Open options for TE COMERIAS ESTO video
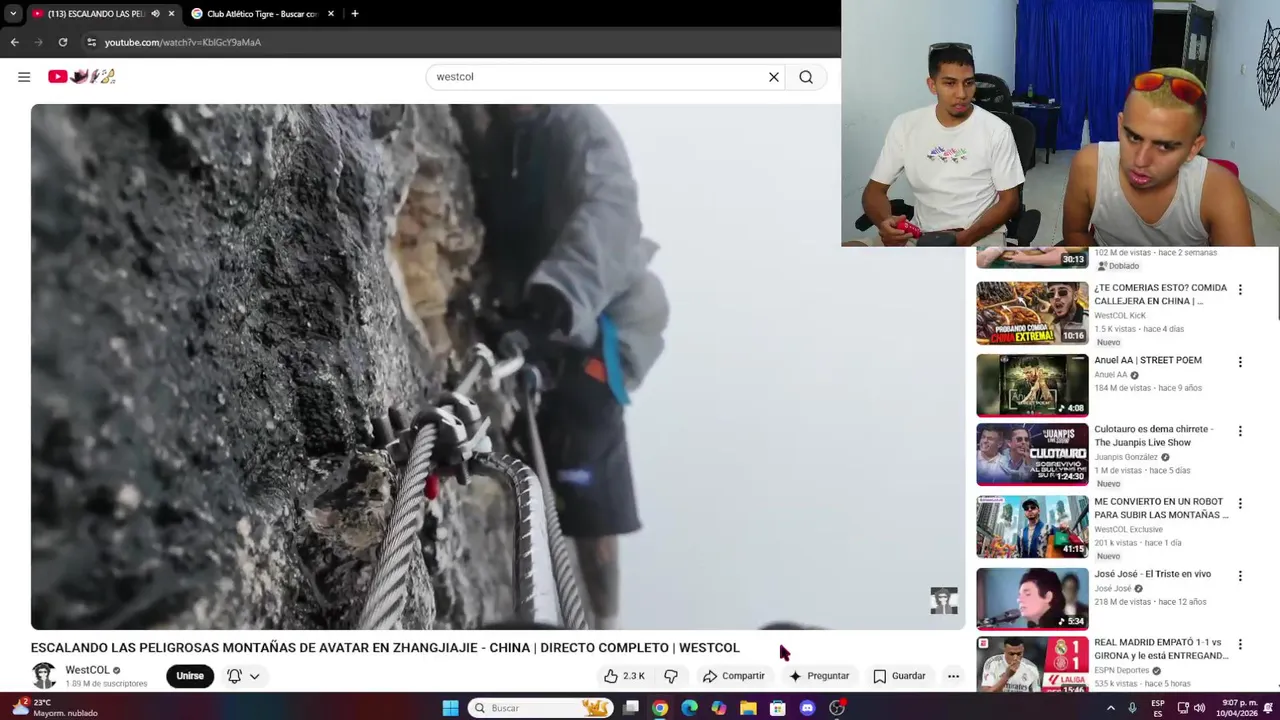Viewport: 1280px width, 720px height. pyautogui.click(x=1240, y=290)
